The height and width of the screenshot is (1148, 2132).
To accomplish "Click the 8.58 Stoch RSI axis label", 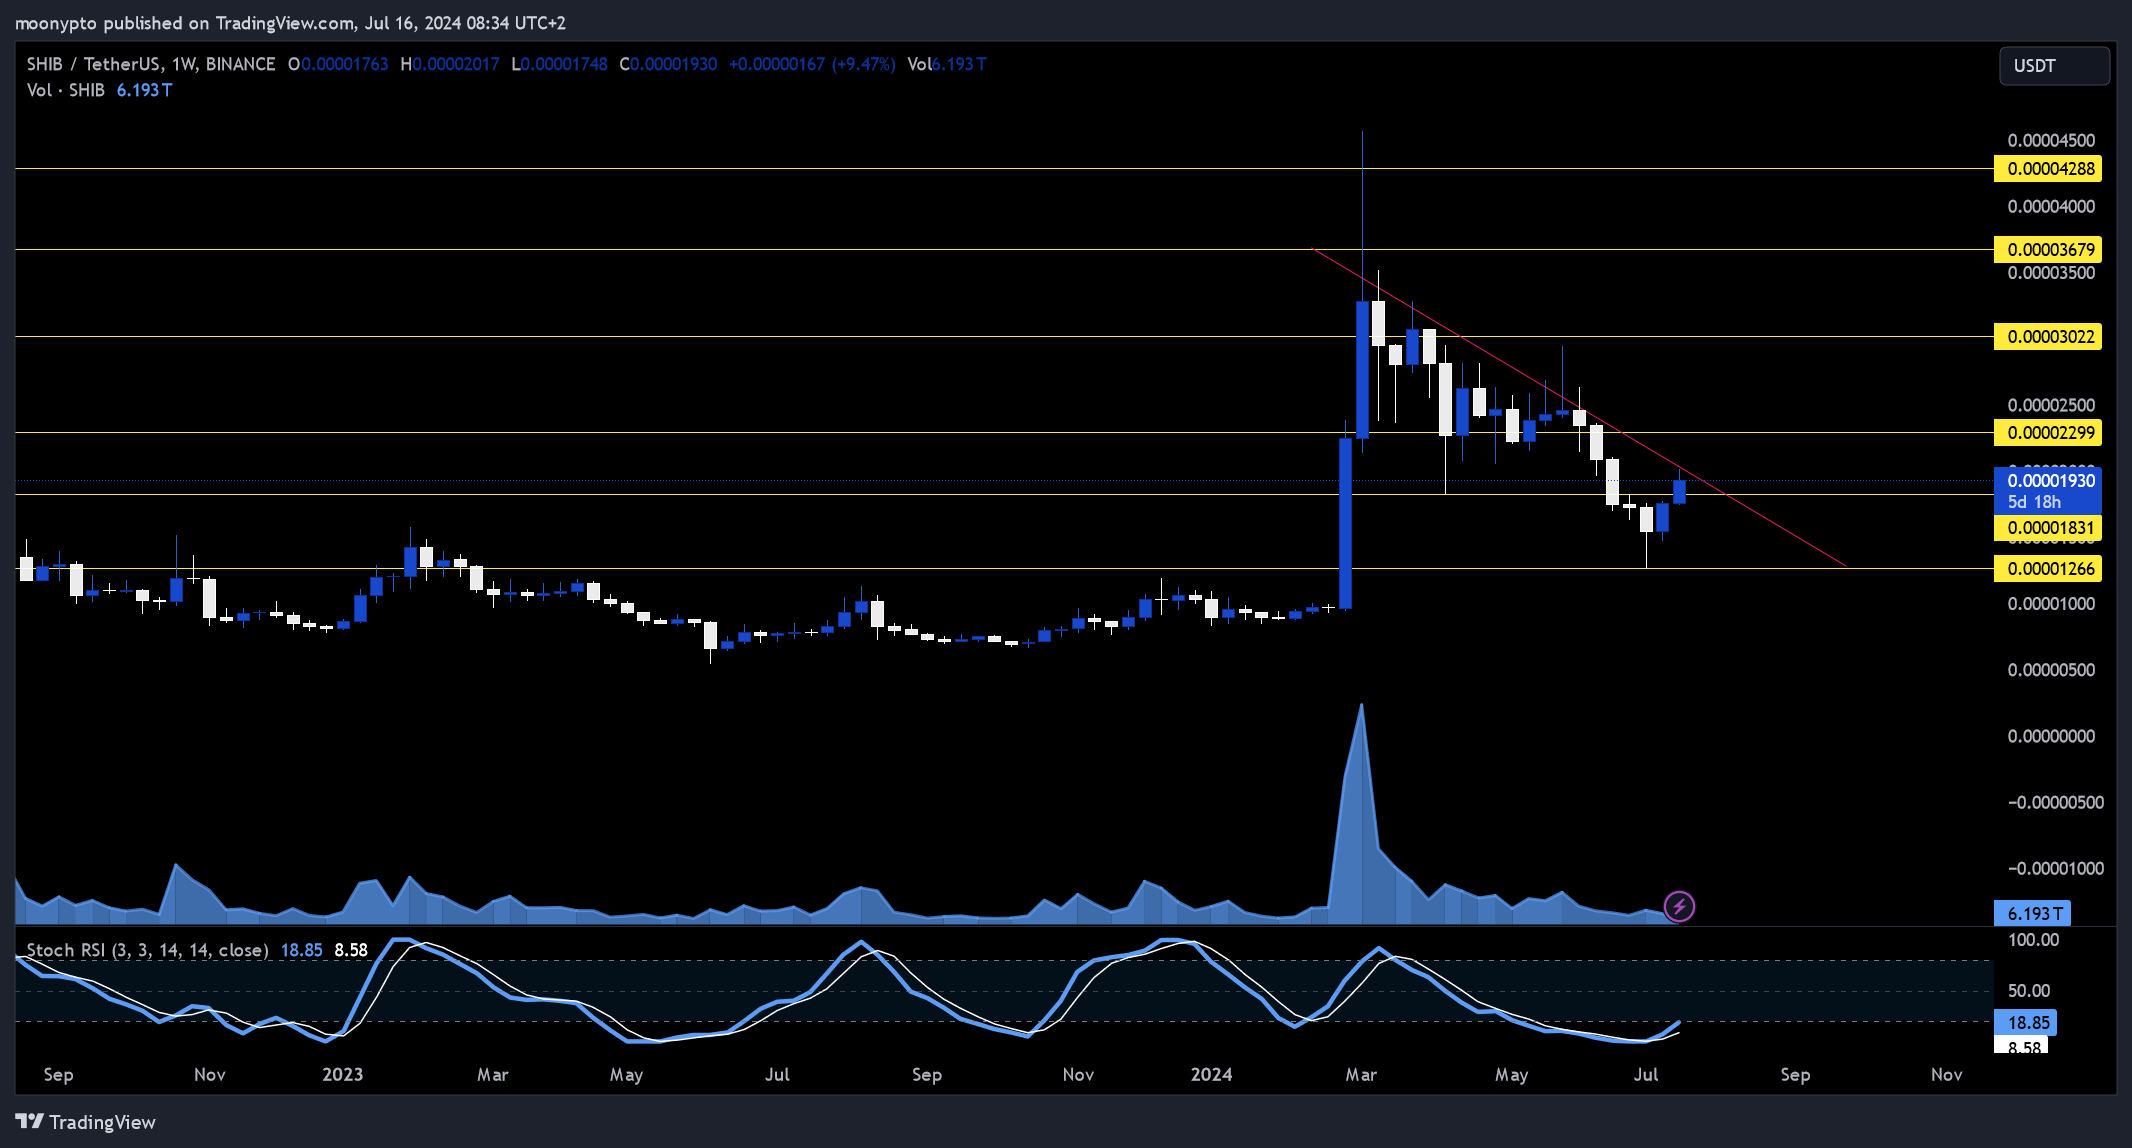I will pyautogui.click(x=2021, y=1047).
